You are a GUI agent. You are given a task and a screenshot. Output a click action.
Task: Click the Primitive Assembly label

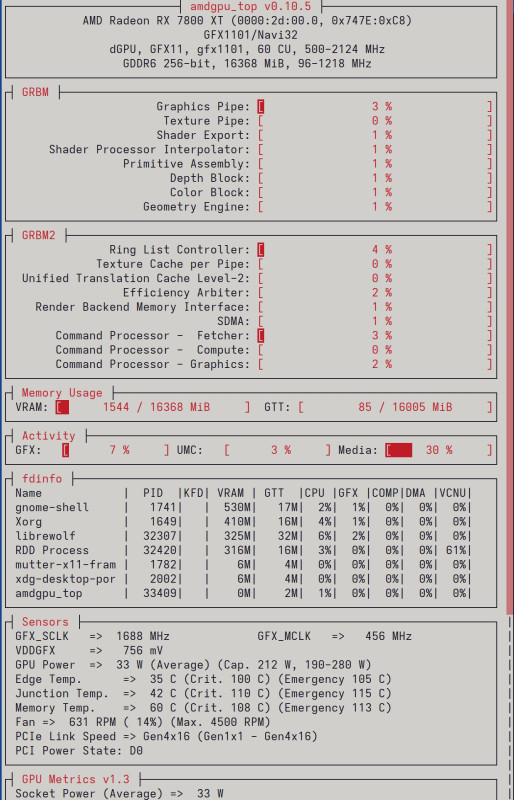pos(187,163)
